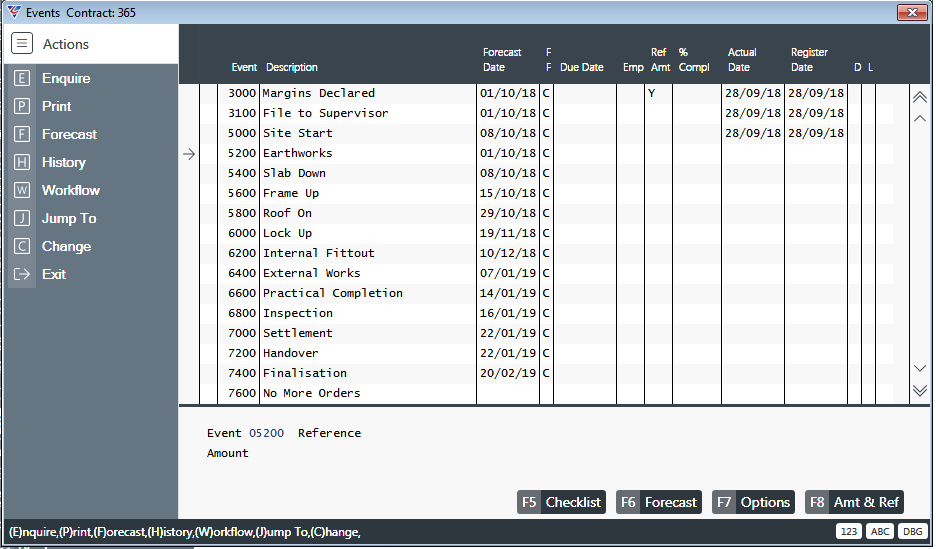Move up one row with single up chevron
Screen dimensions: 936x549
tap(920, 118)
